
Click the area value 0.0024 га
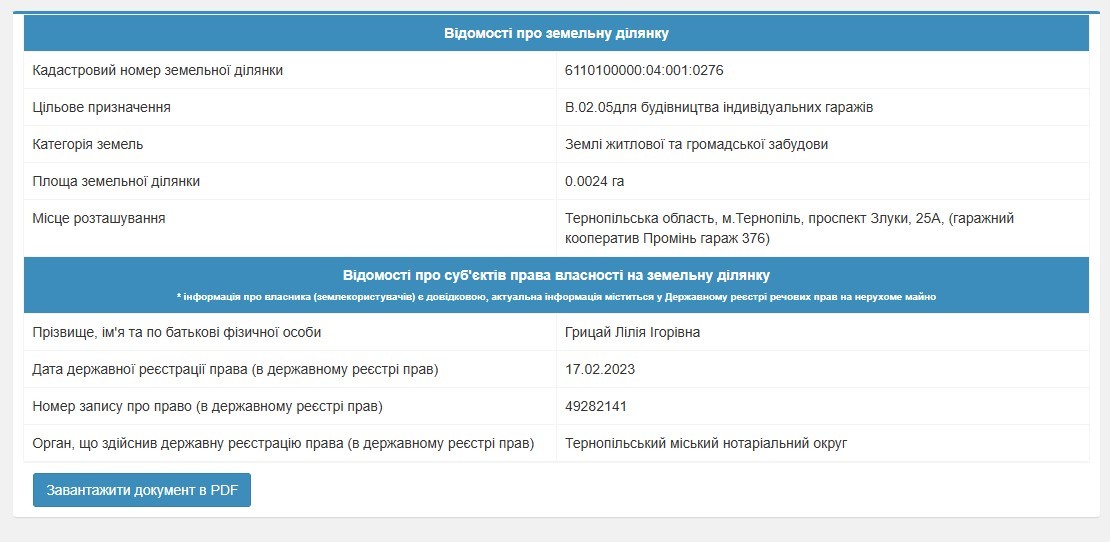click(595, 181)
